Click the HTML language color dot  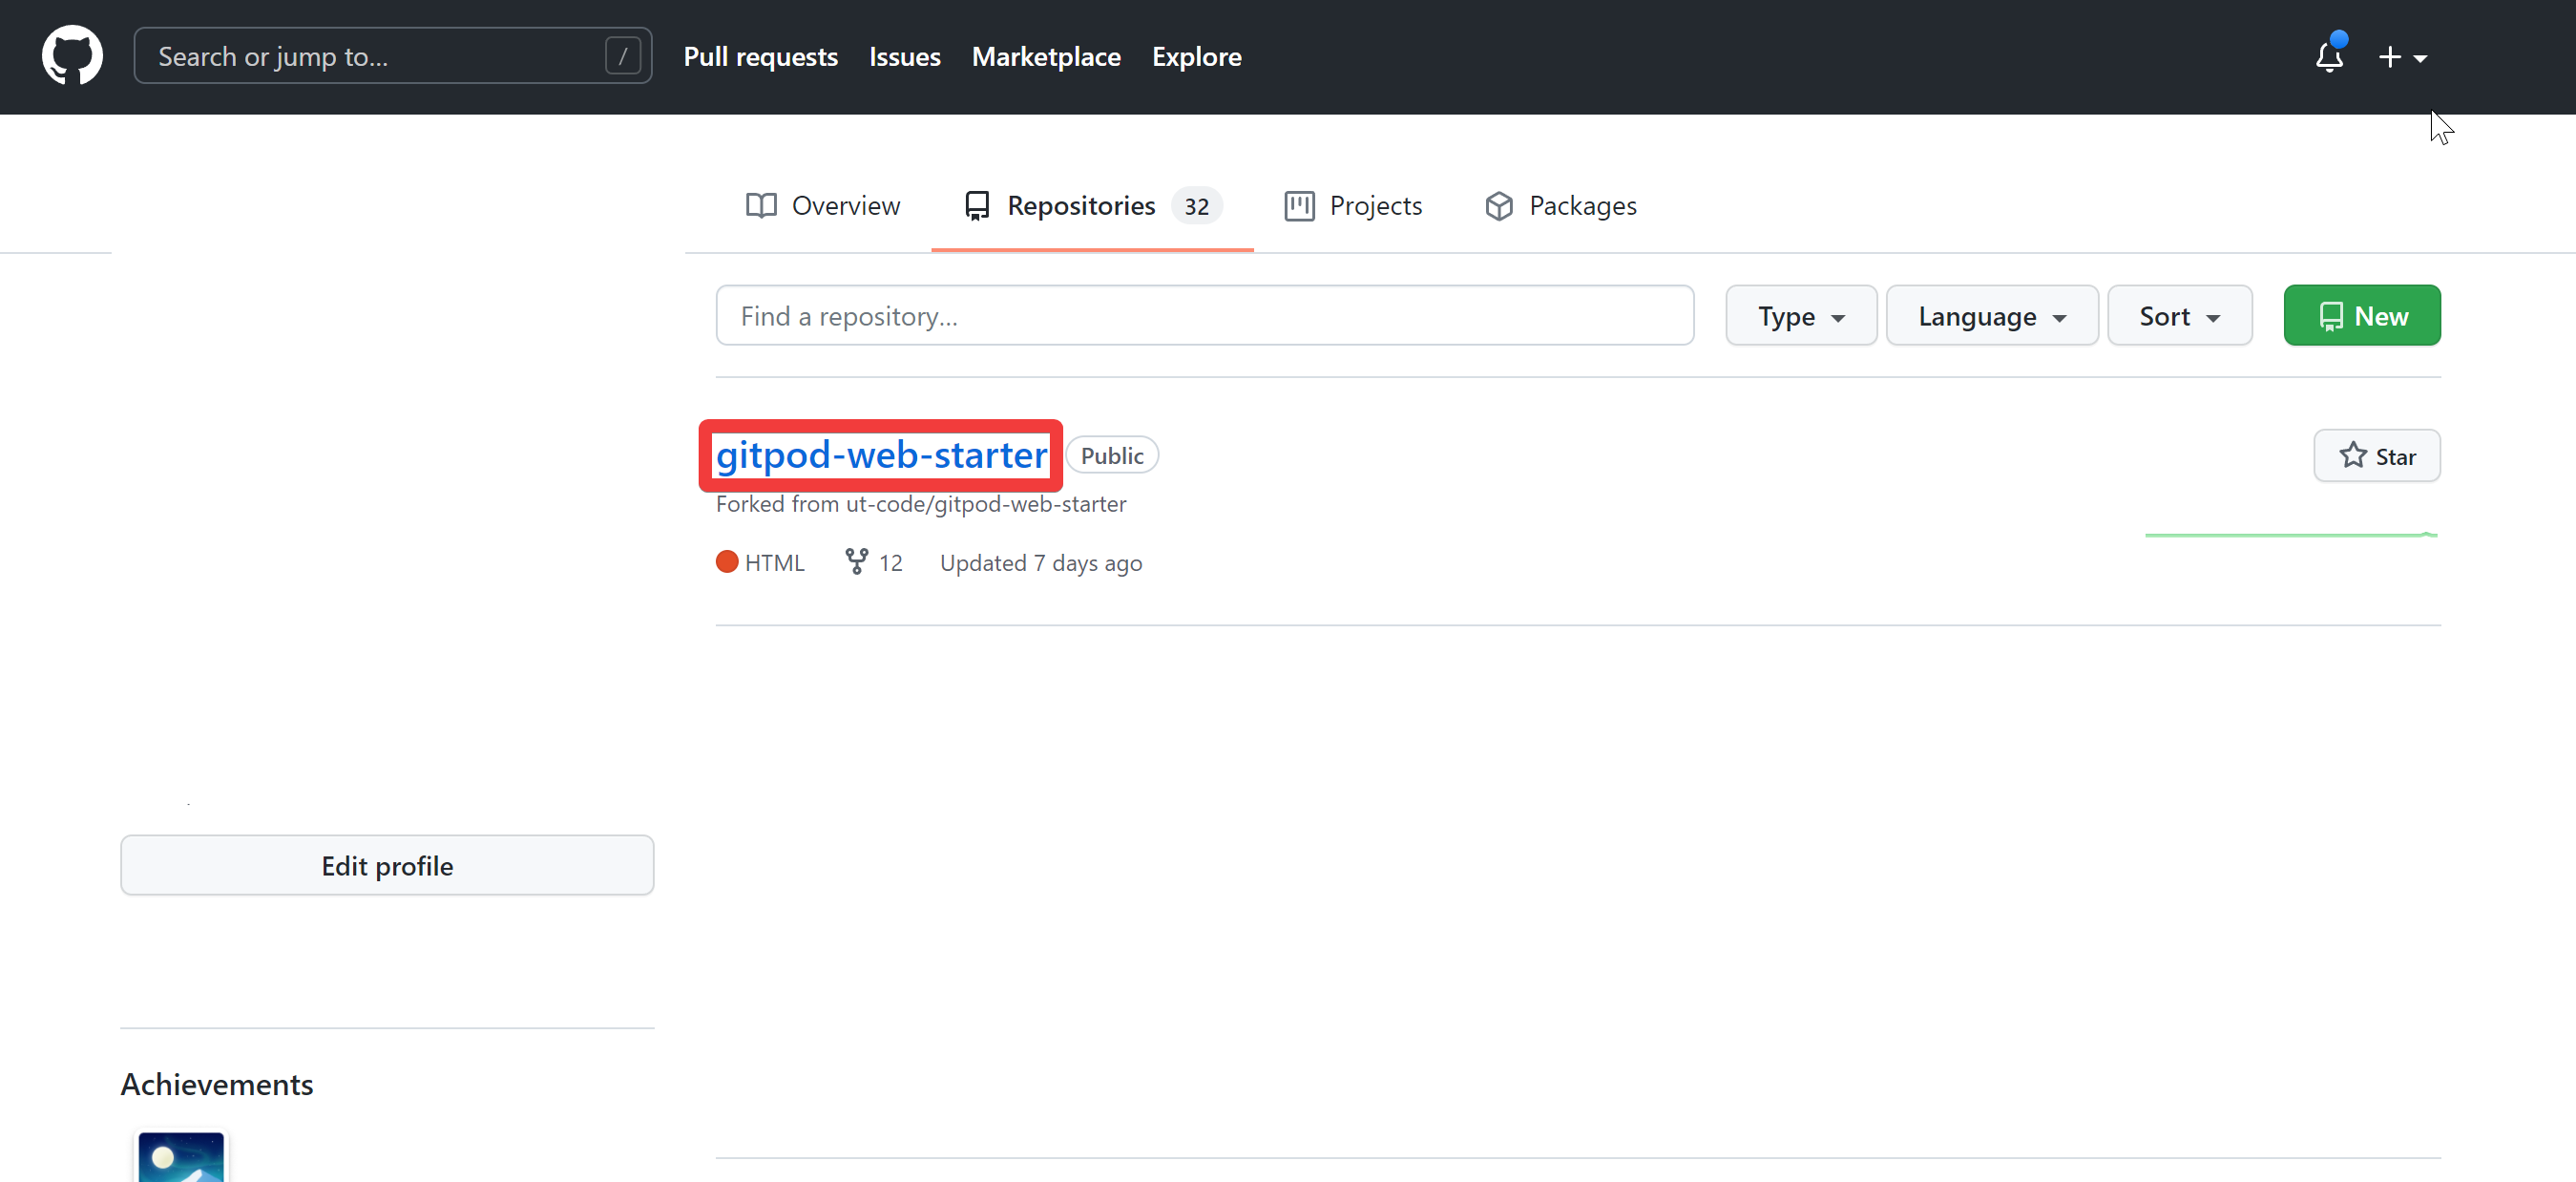point(727,561)
